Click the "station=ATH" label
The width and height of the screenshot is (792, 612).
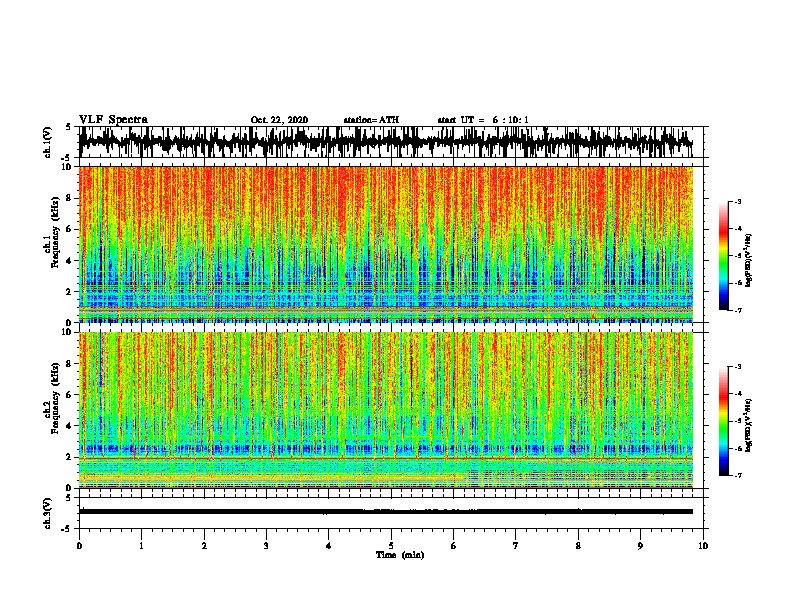pos(371,120)
